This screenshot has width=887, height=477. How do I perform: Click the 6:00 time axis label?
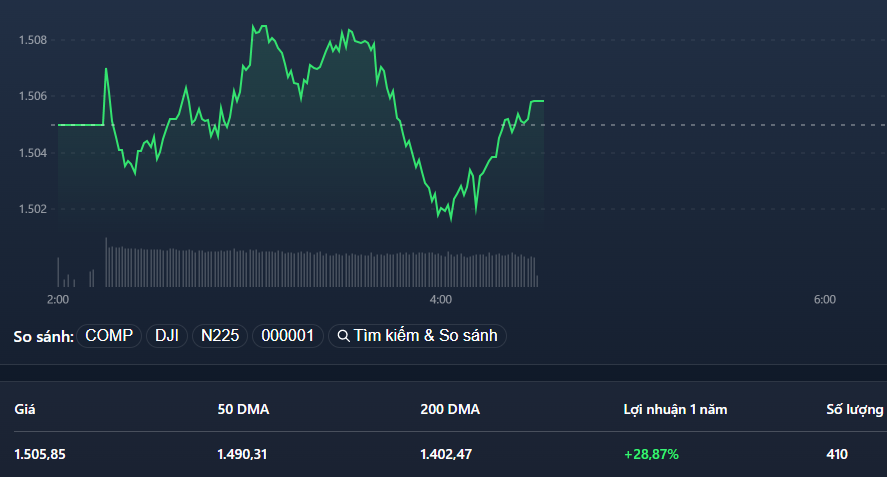[824, 299]
